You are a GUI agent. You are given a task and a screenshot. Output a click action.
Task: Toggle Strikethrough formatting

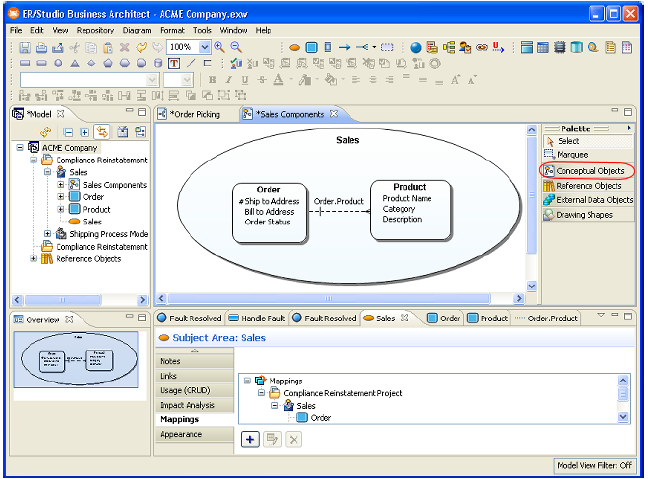click(x=262, y=80)
